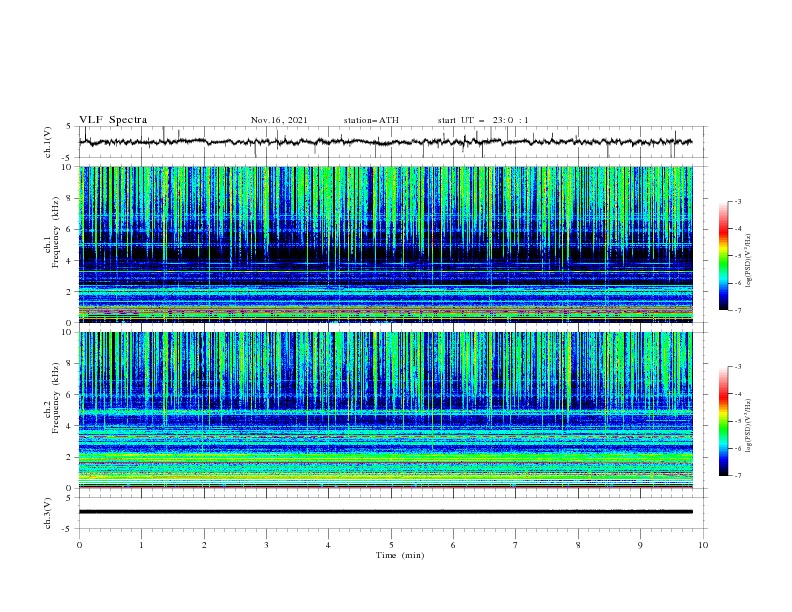Click inside the ch.2 spectrogram panel

tap(386, 410)
